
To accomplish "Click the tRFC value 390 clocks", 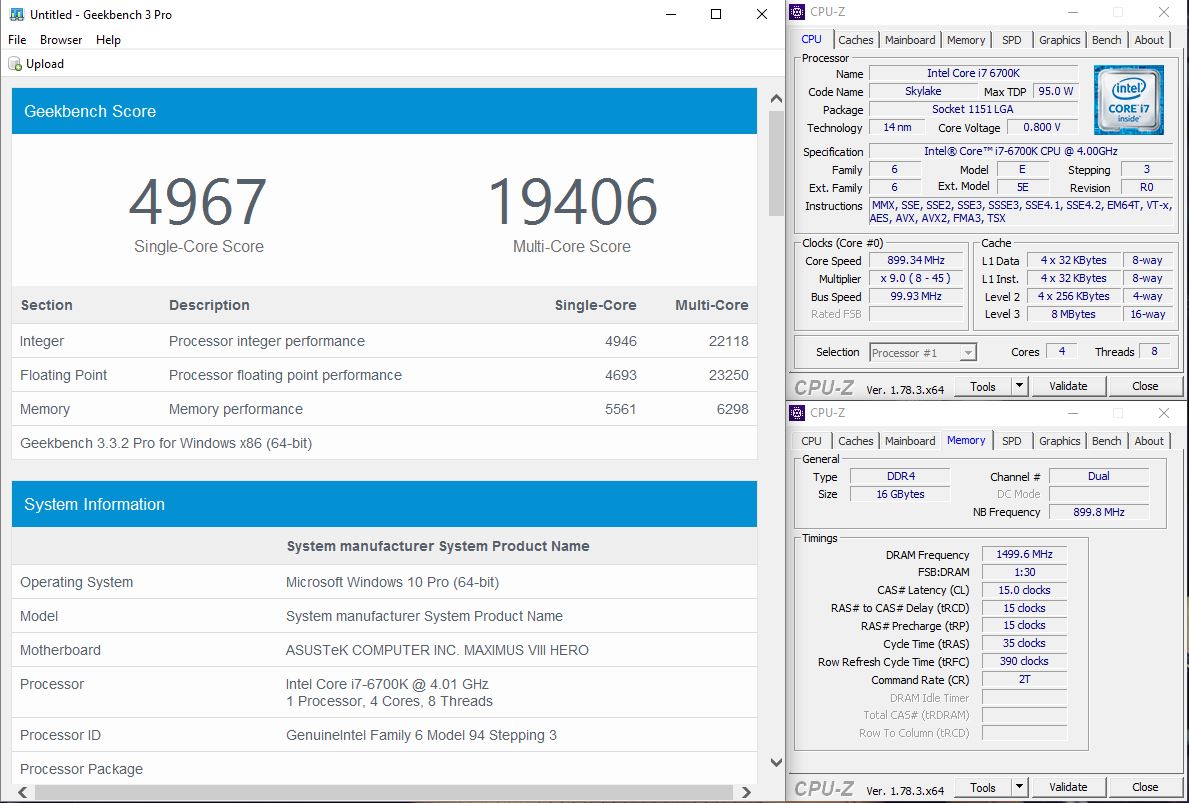I will pyautogui.click(x=1024, y=661).
